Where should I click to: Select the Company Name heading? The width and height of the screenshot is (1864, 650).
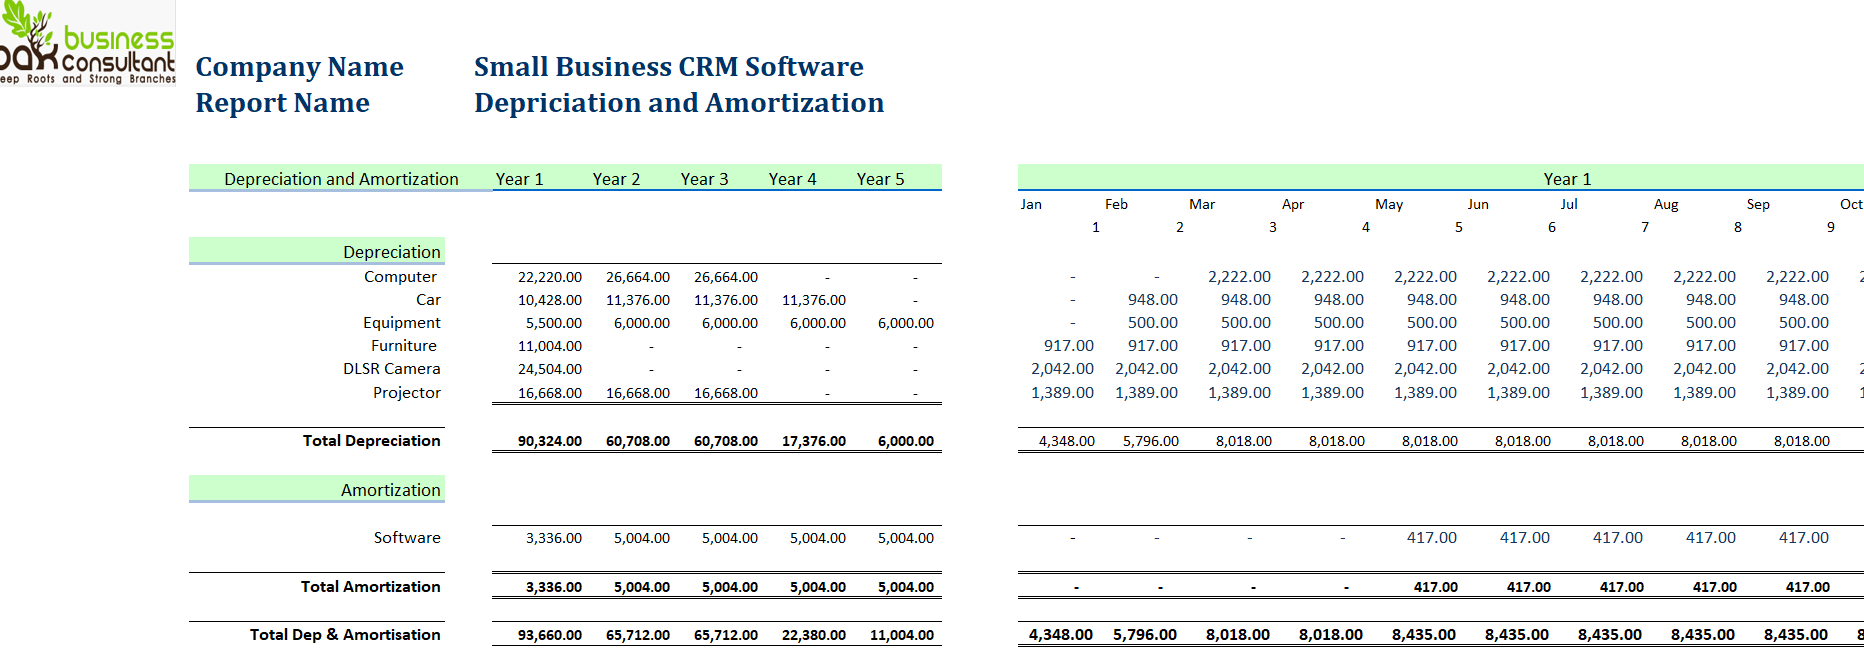[x=299, y=67]
